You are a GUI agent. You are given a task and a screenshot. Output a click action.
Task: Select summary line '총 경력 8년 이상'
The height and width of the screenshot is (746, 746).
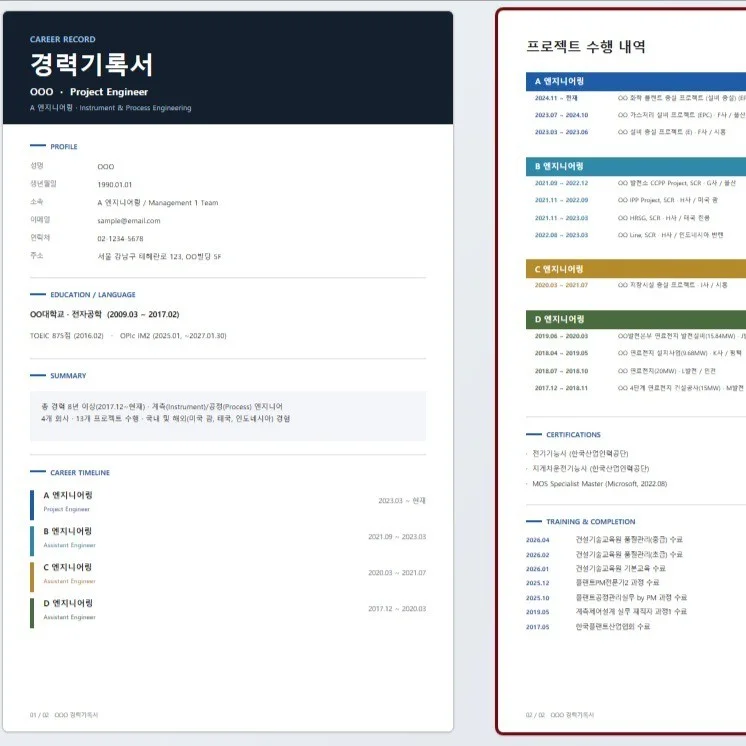click(x=69, y=407)
